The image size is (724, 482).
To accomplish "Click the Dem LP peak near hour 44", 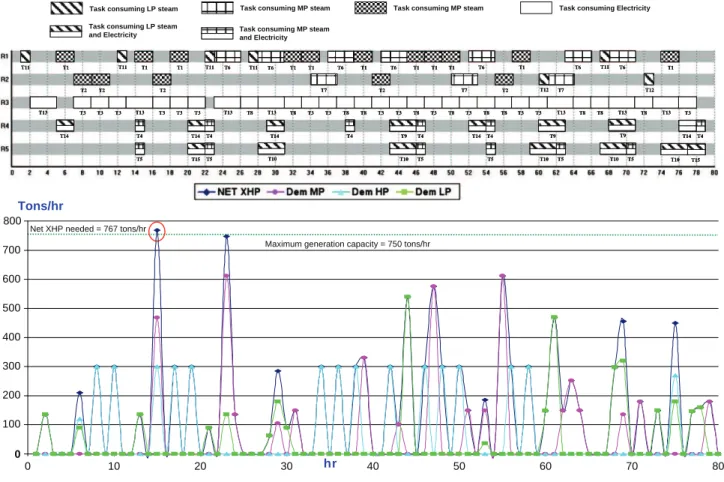I will (407, 297).
